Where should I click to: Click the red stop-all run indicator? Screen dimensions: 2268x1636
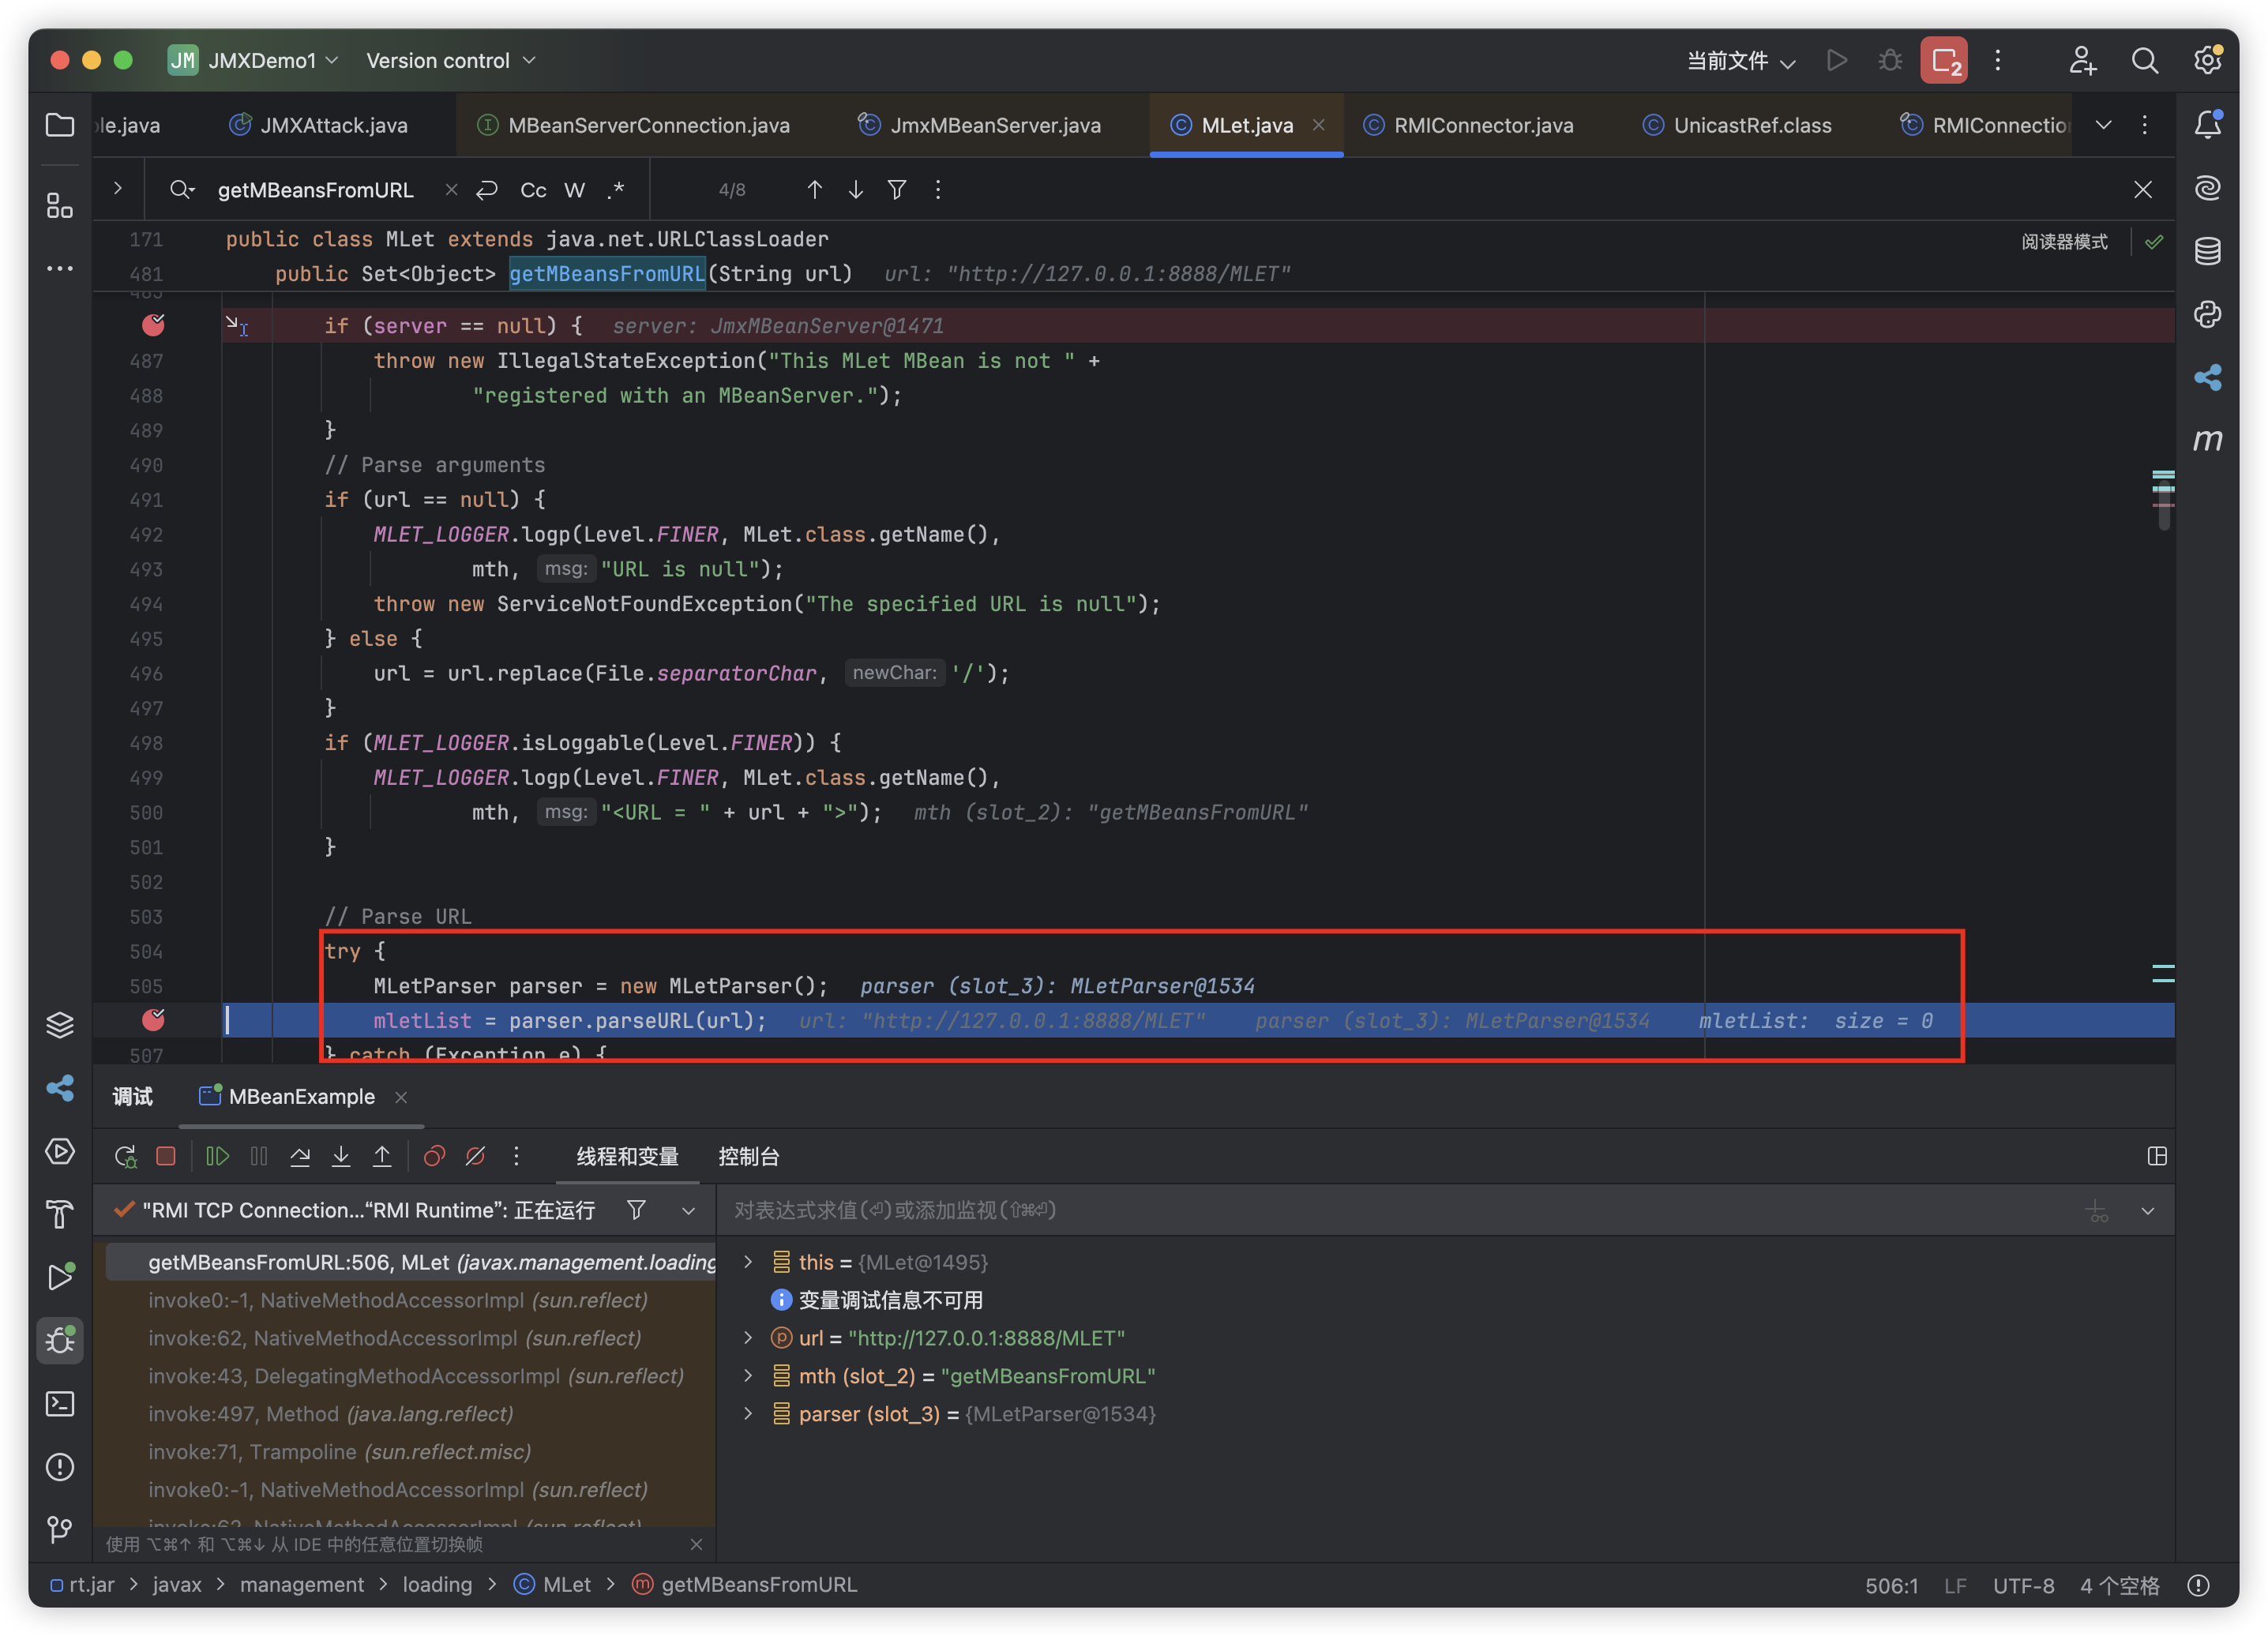(x=1943, y=61)
